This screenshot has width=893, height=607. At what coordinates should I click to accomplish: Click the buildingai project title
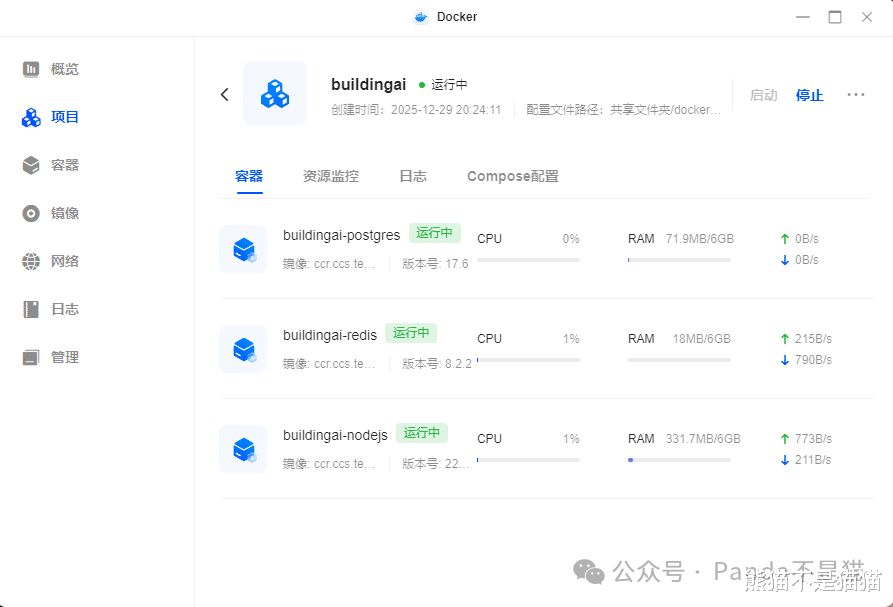point(368,84)
